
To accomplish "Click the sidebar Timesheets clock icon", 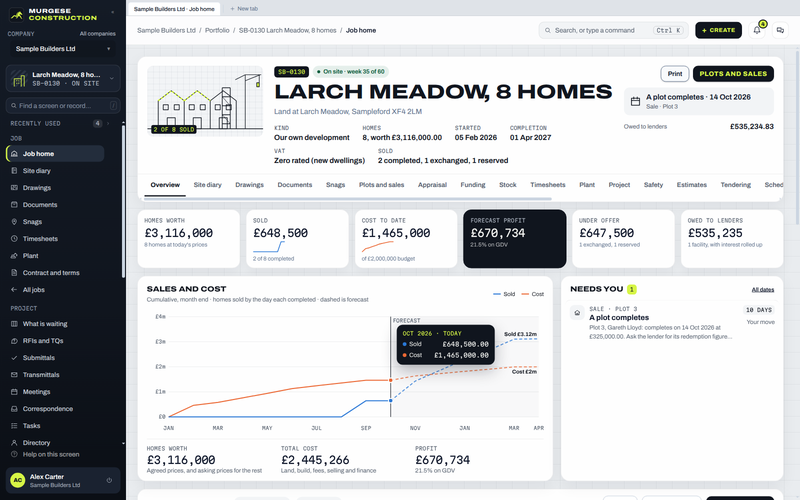I will tap(14, 238).
